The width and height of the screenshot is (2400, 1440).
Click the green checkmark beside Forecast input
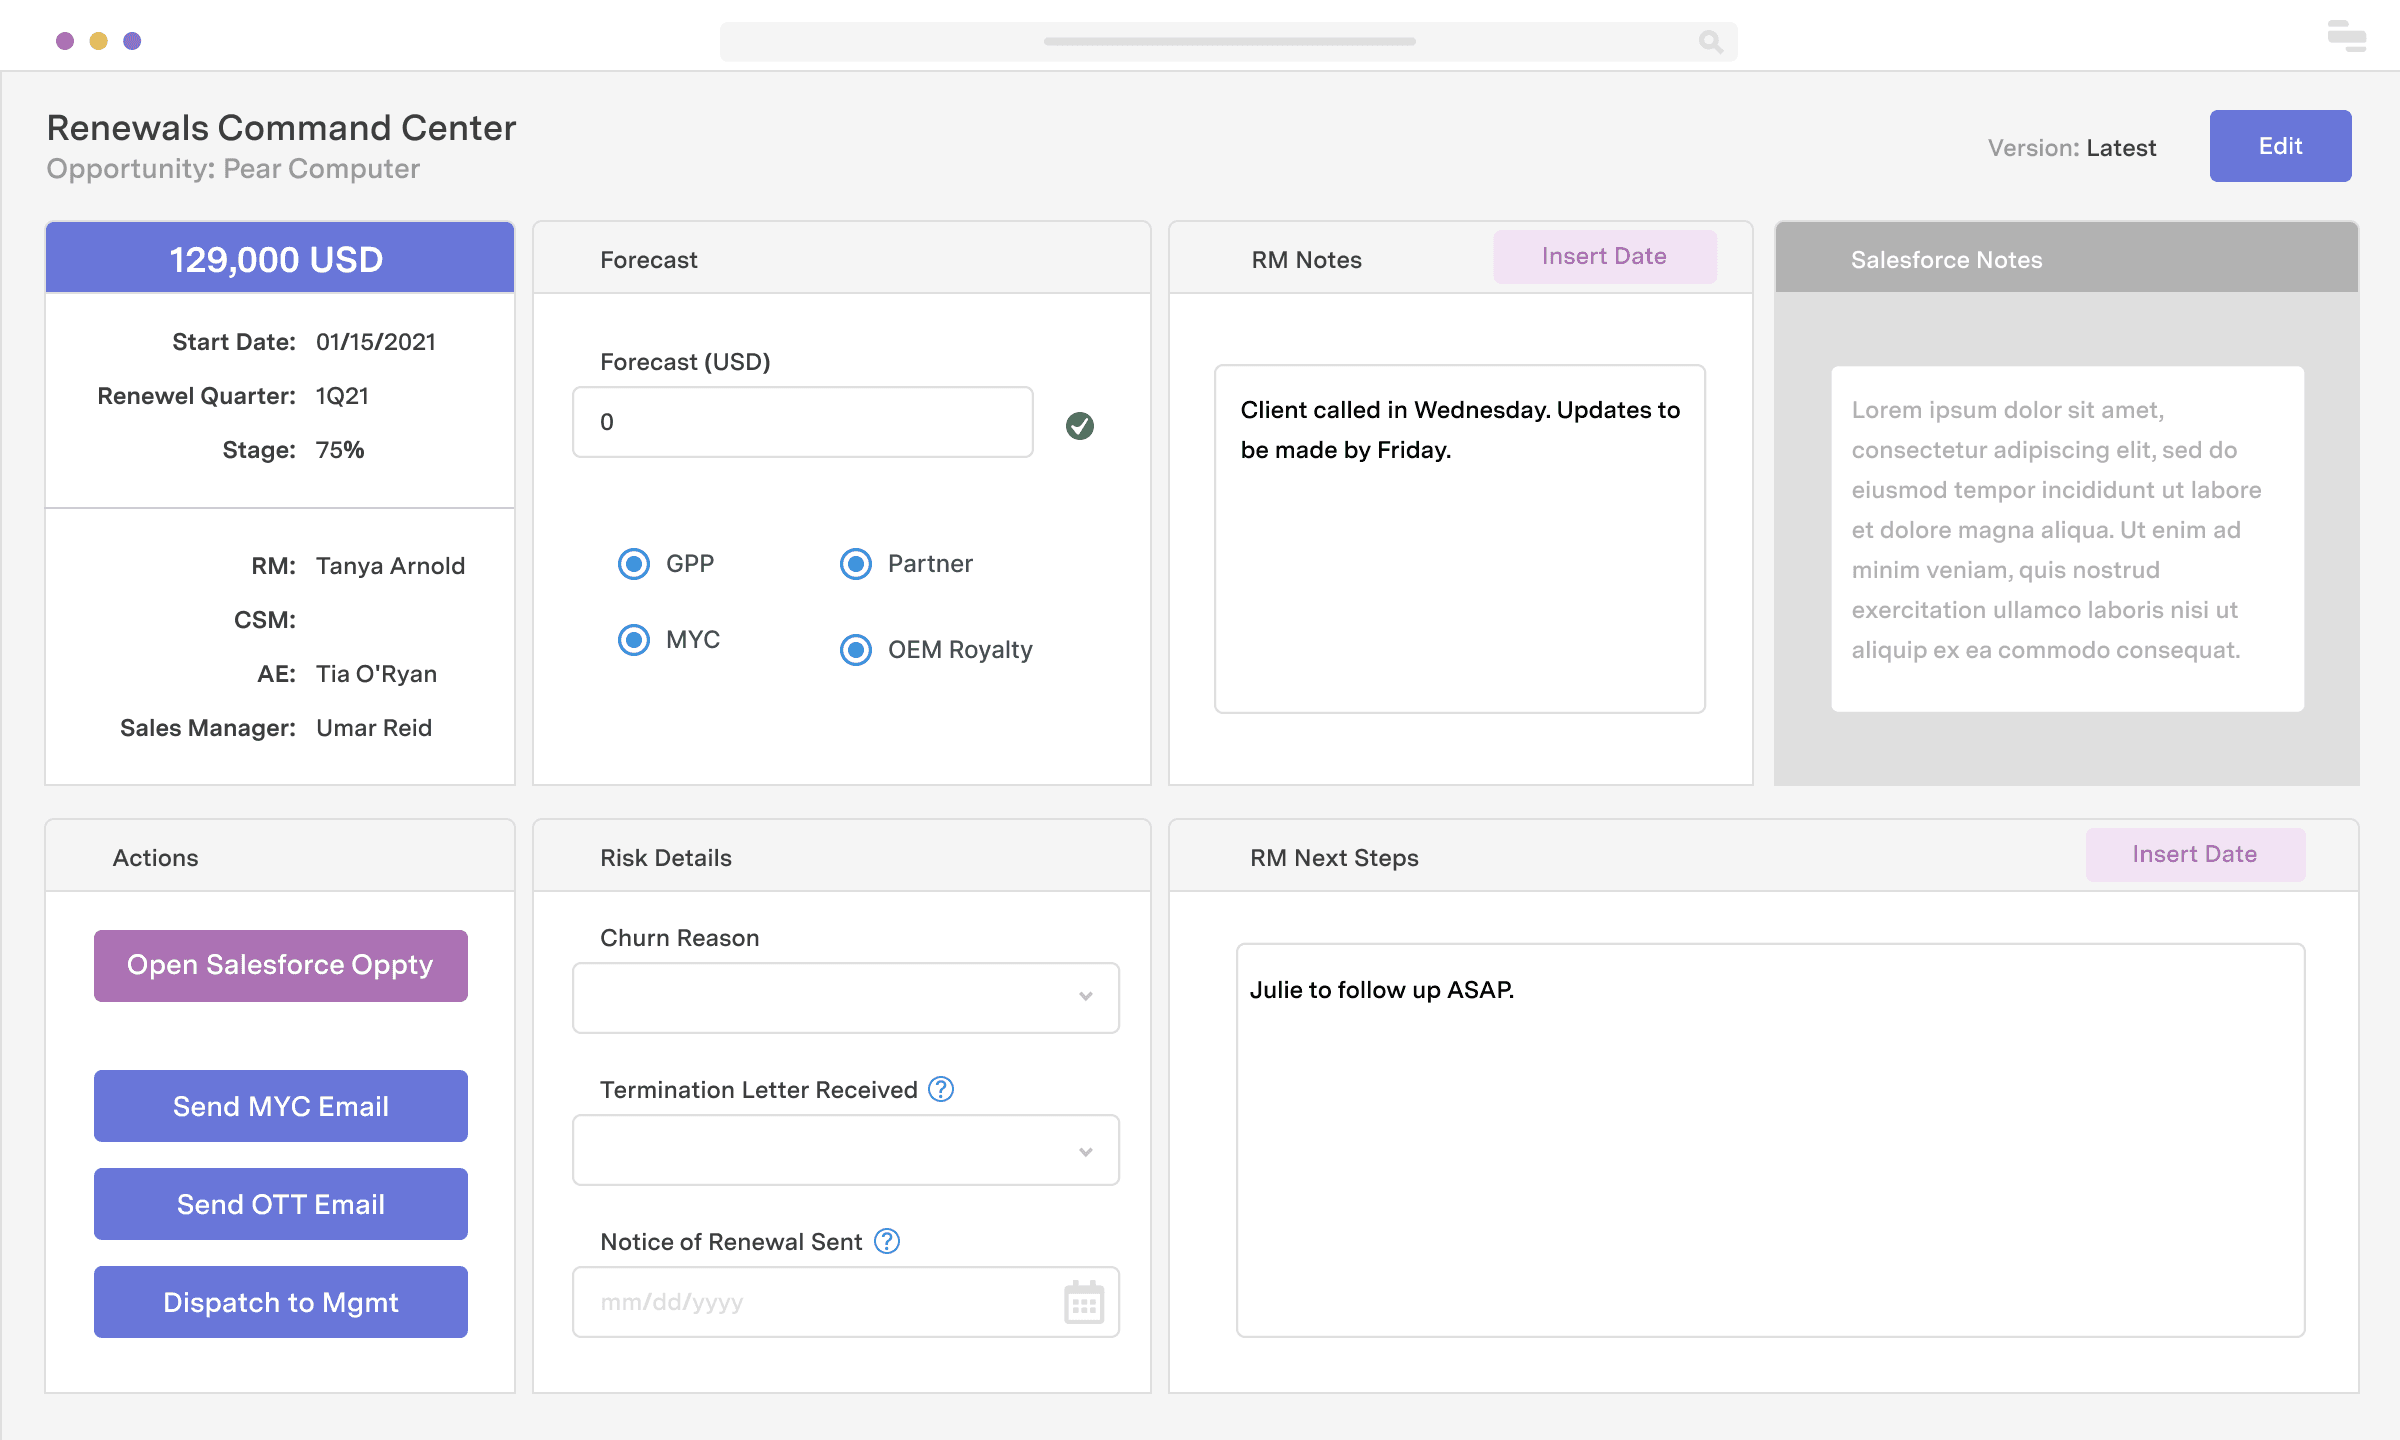tap(1080, 425)
